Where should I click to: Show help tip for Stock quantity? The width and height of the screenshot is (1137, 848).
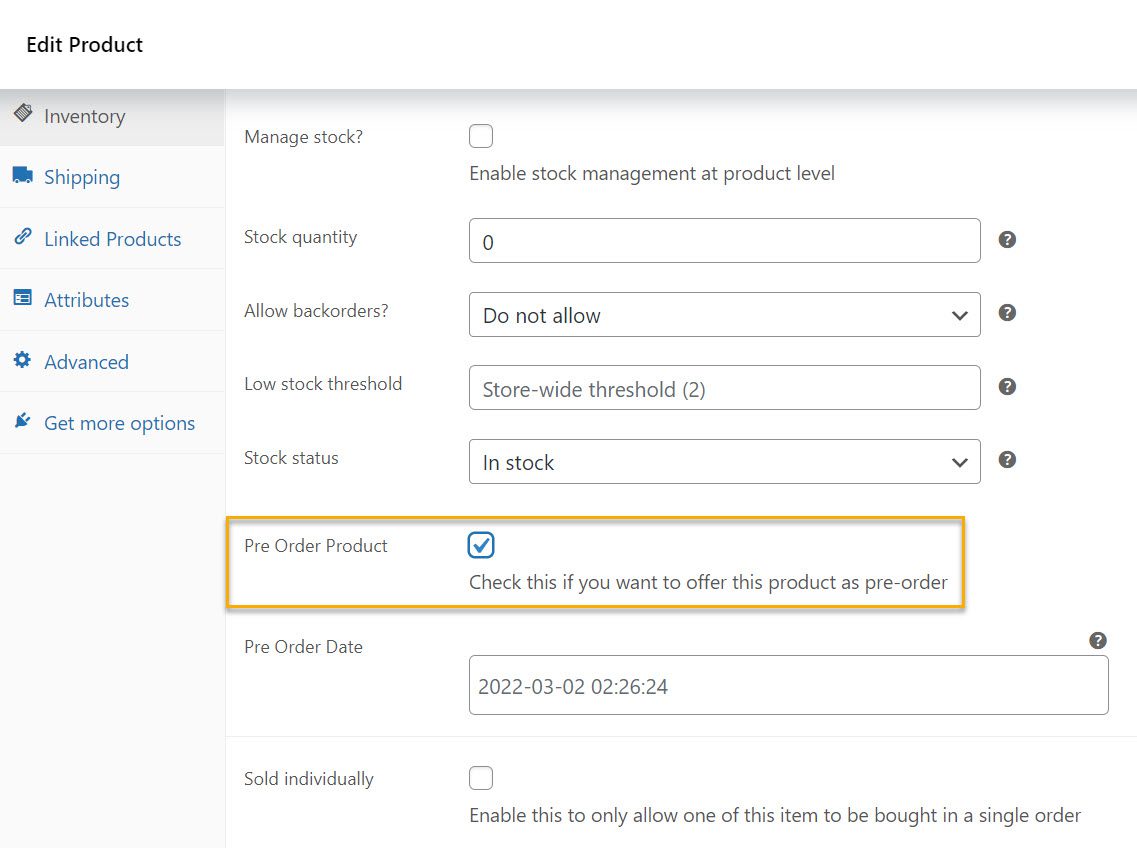(x=1007, y=239)
